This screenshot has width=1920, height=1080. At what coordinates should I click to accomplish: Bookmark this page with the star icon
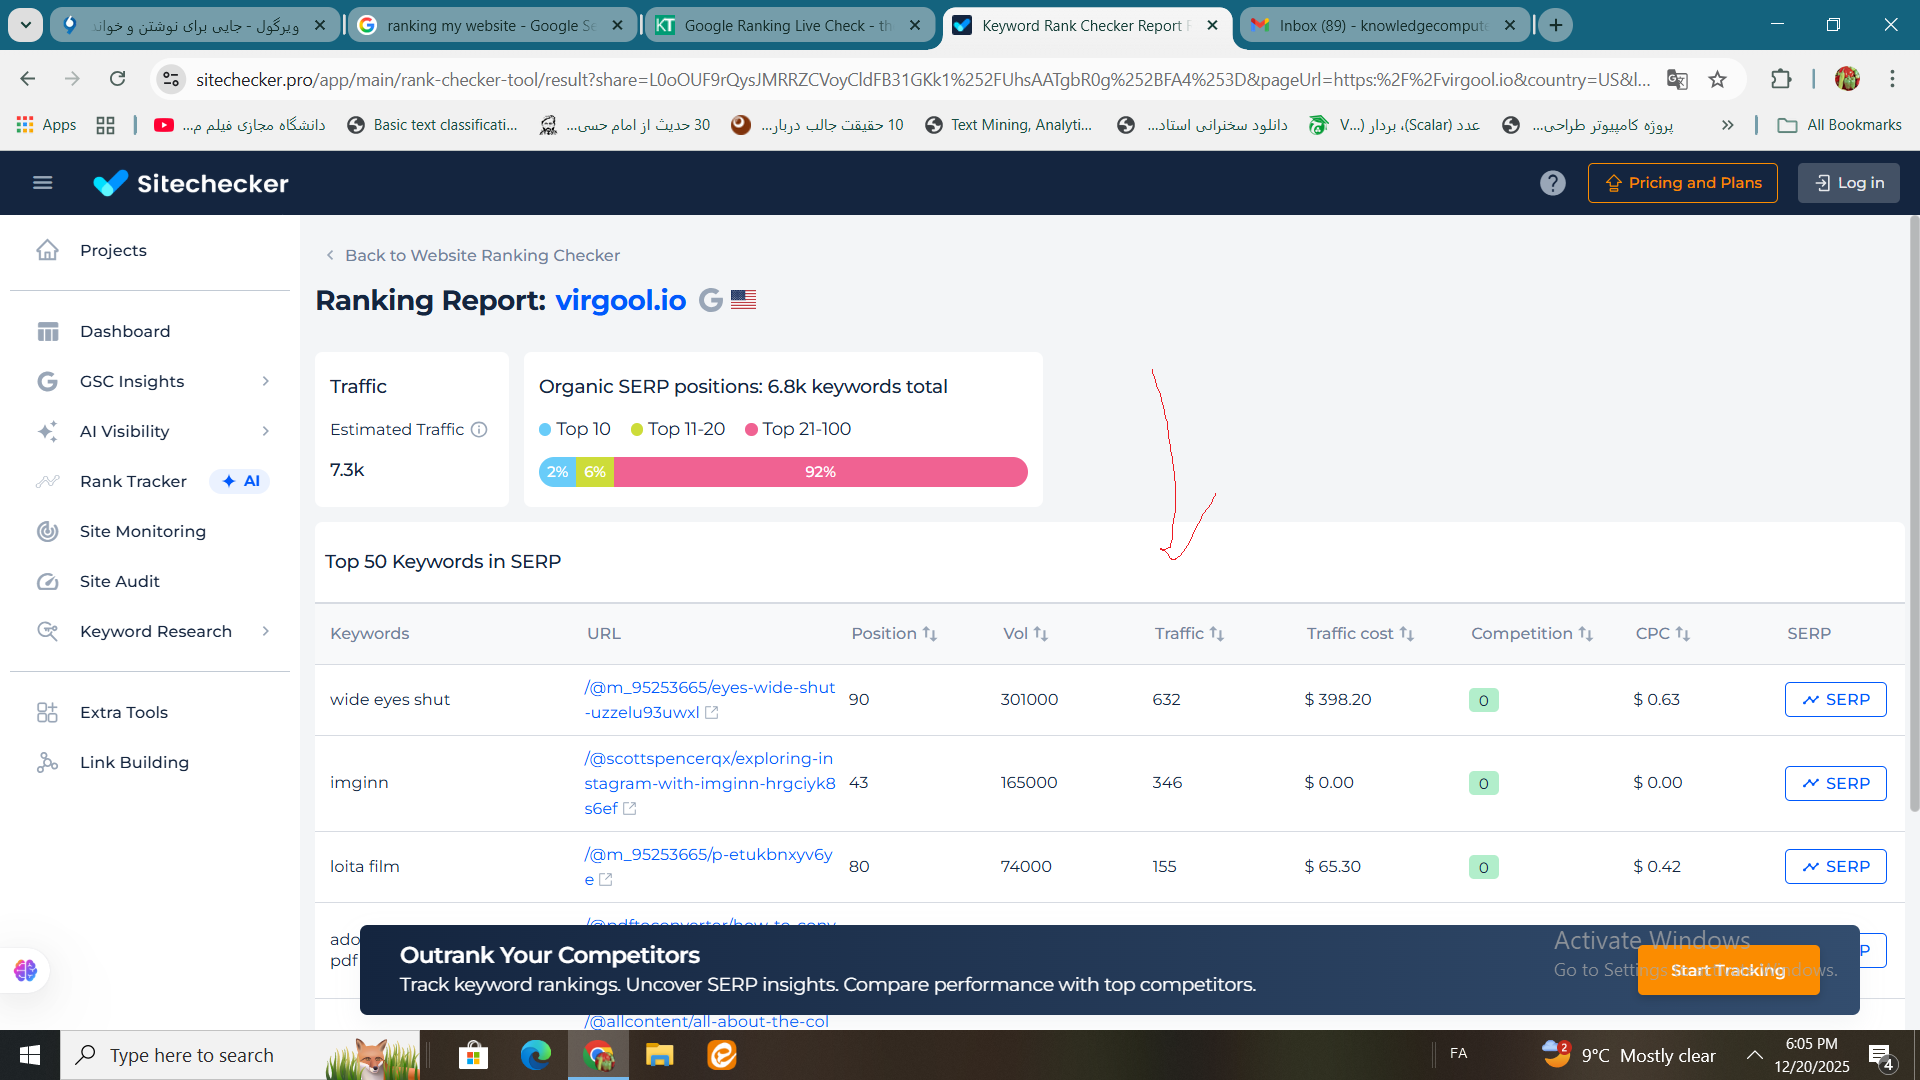point(1717,79)
